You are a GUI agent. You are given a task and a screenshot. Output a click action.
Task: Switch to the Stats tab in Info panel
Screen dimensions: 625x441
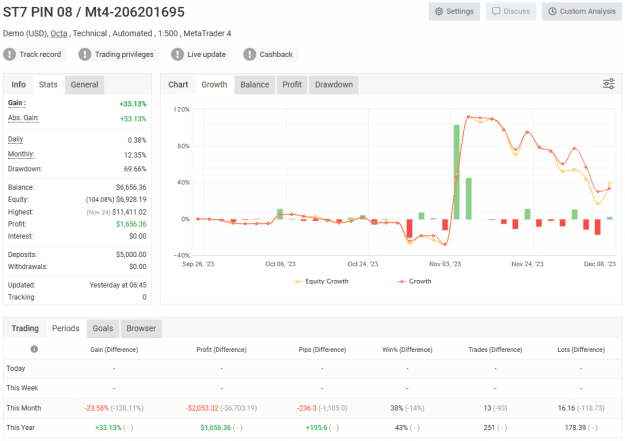click(x=48, y=85)
